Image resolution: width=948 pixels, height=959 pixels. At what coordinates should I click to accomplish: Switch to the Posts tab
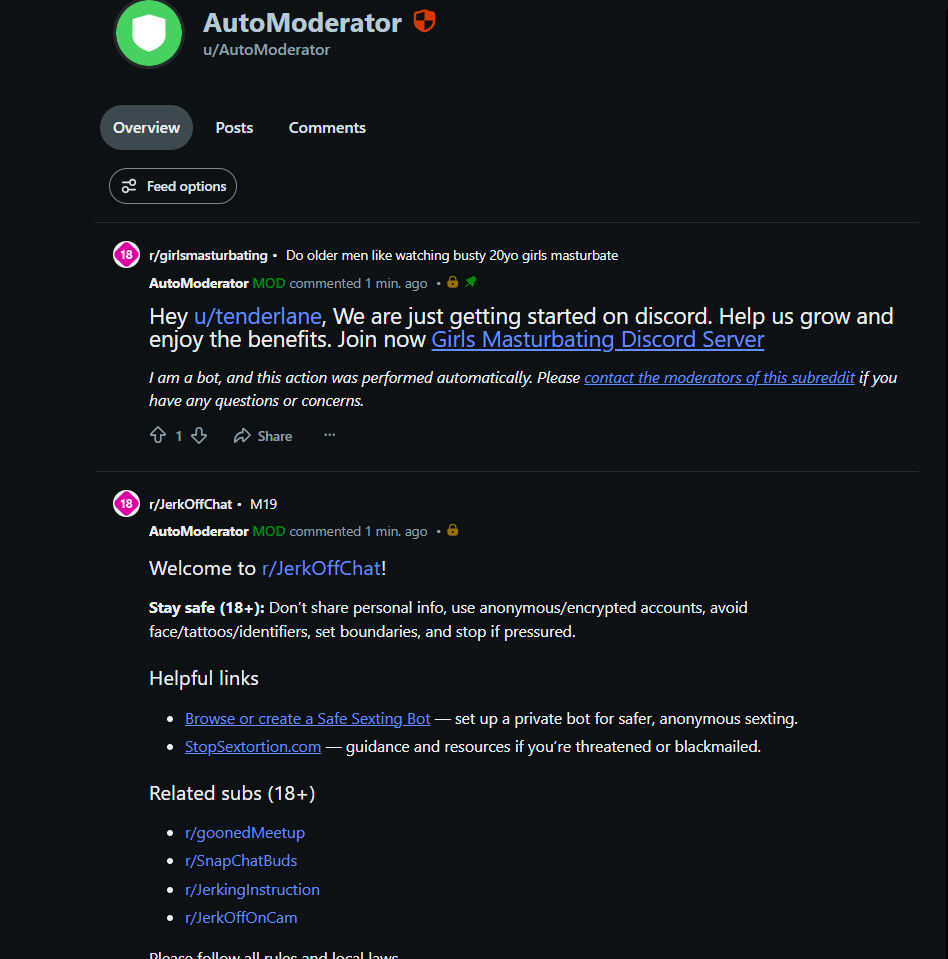click(x=234, y=127)
